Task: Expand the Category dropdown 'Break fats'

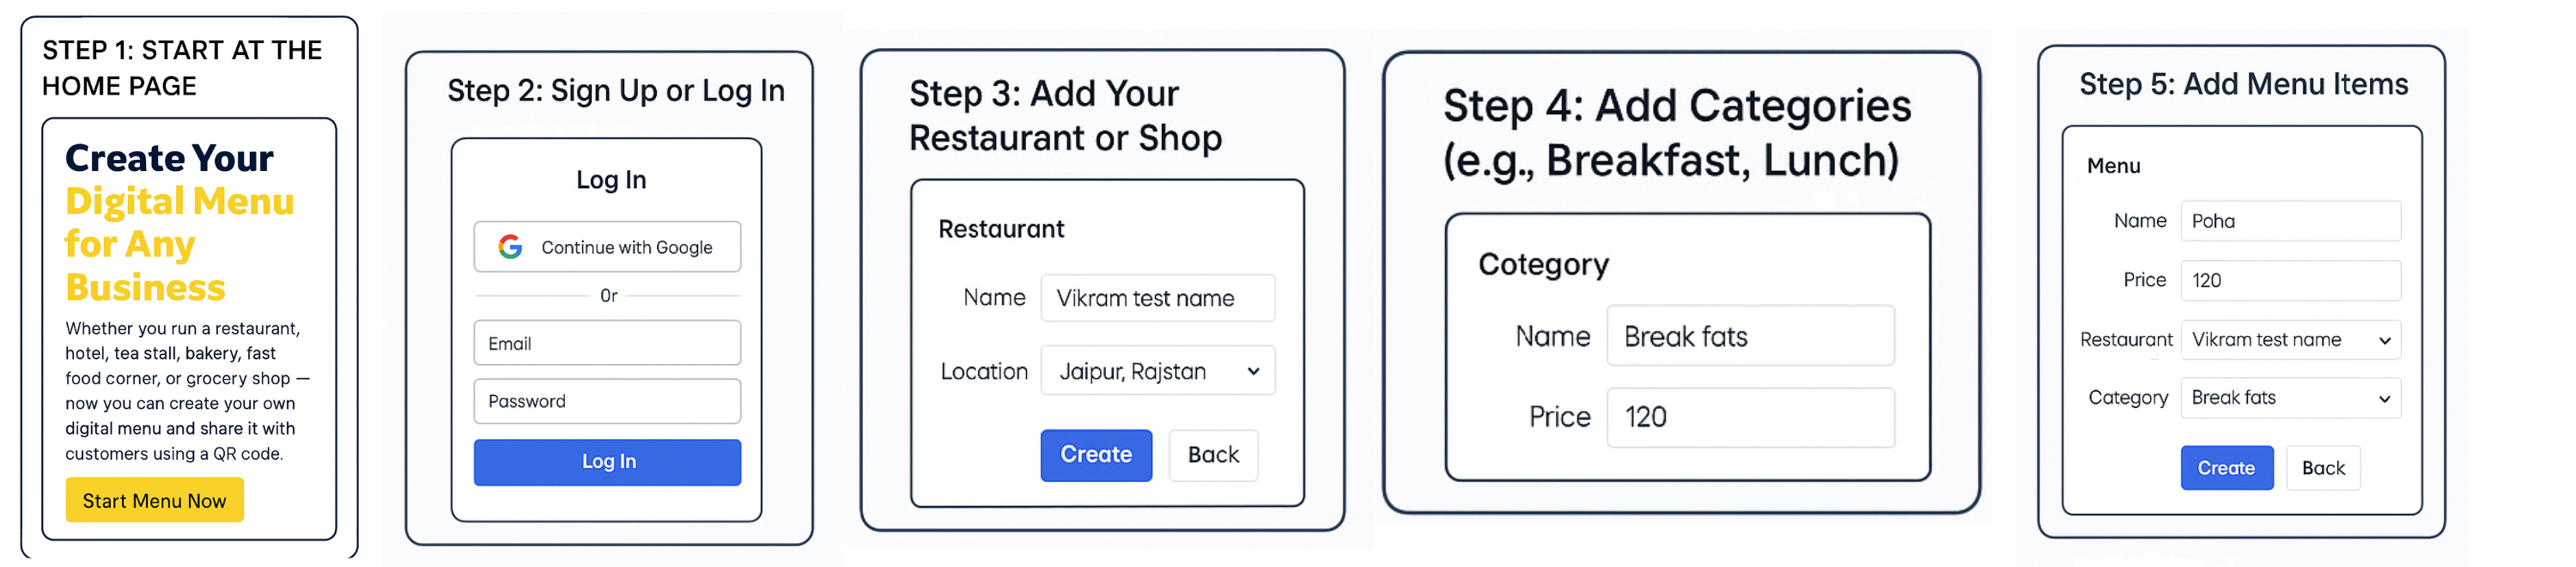Action: pyautogui.click(x=2290, y=398)
